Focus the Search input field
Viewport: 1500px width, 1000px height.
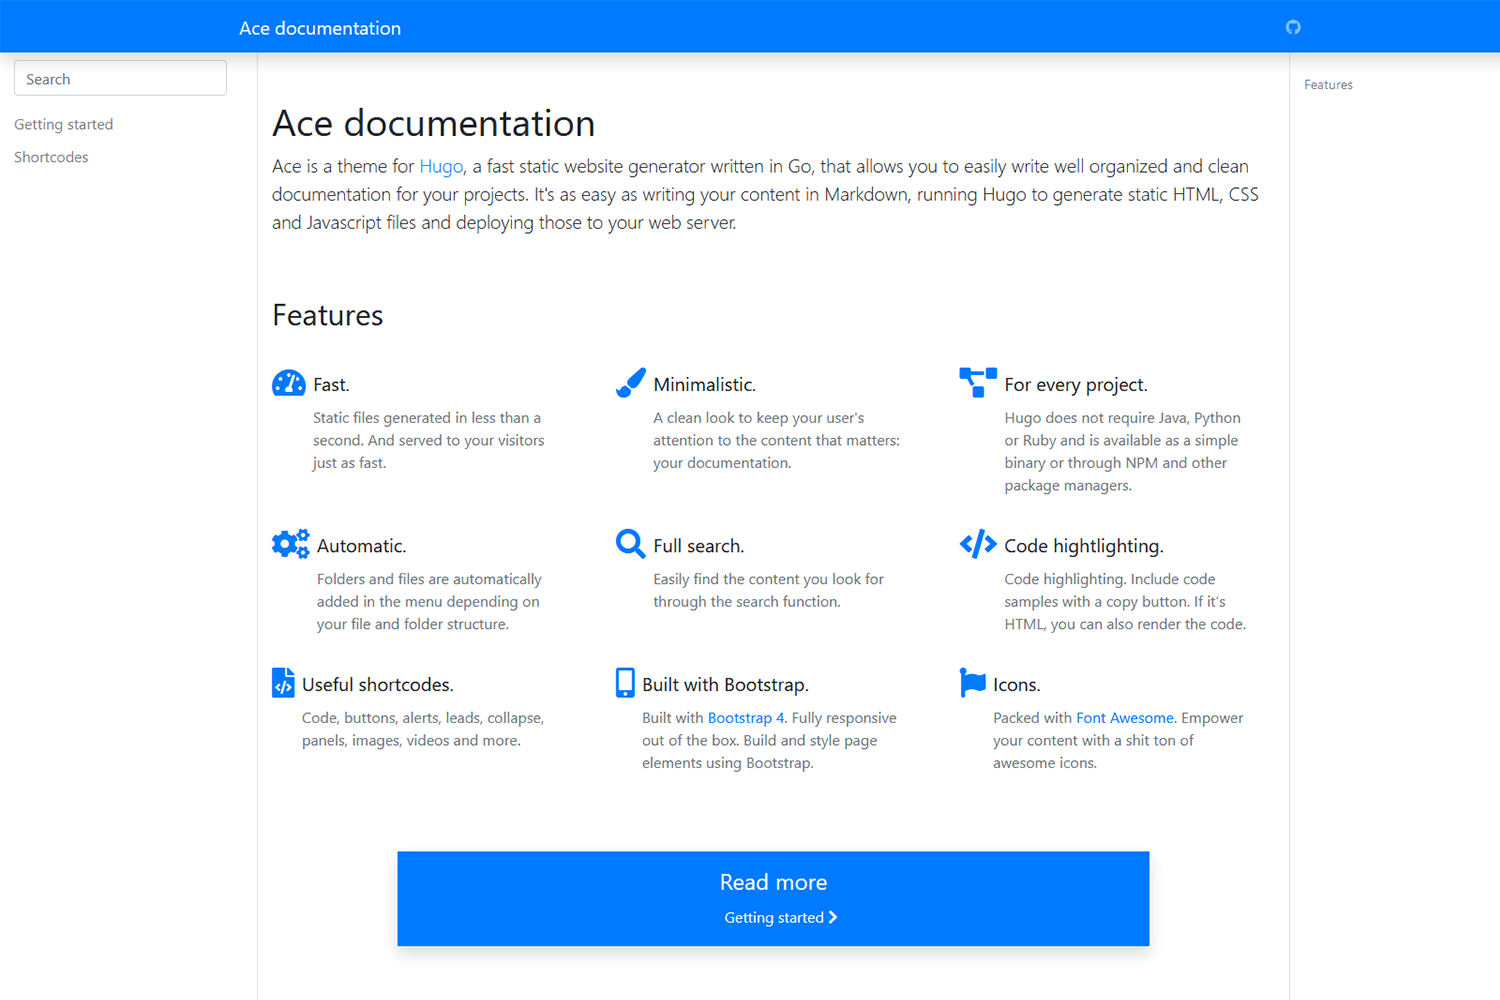click(x=120, y=78)
